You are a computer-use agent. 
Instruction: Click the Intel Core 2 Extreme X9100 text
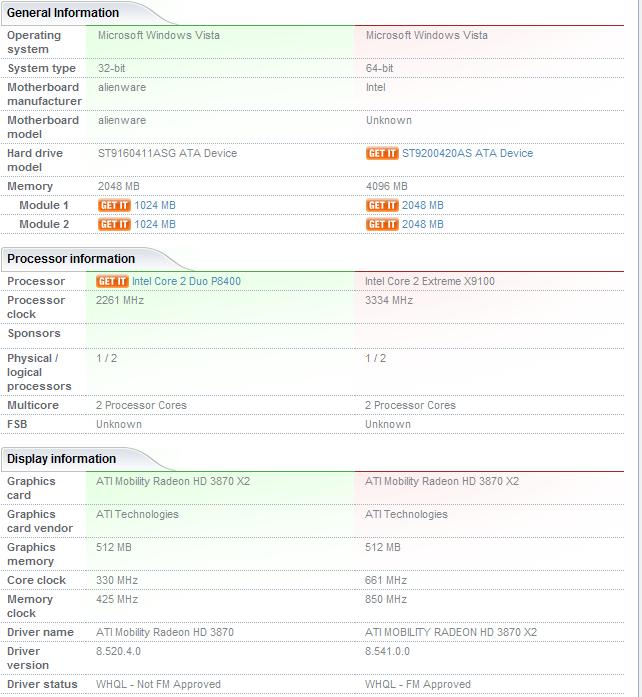(430, 282)
